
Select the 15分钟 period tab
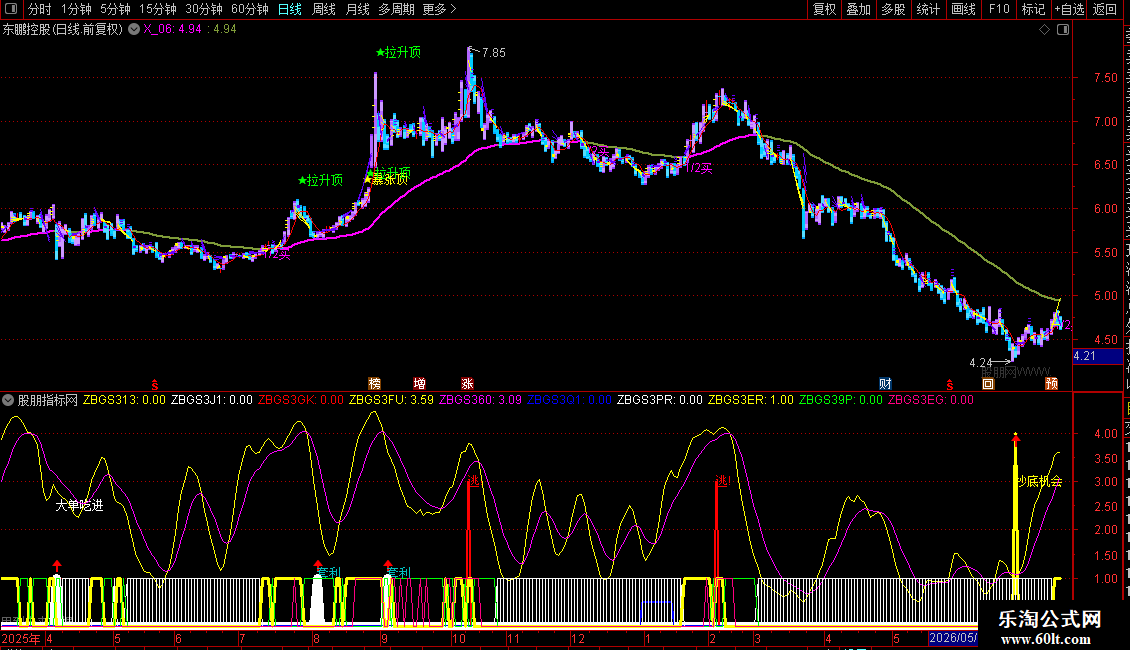[x=158, y=9]
